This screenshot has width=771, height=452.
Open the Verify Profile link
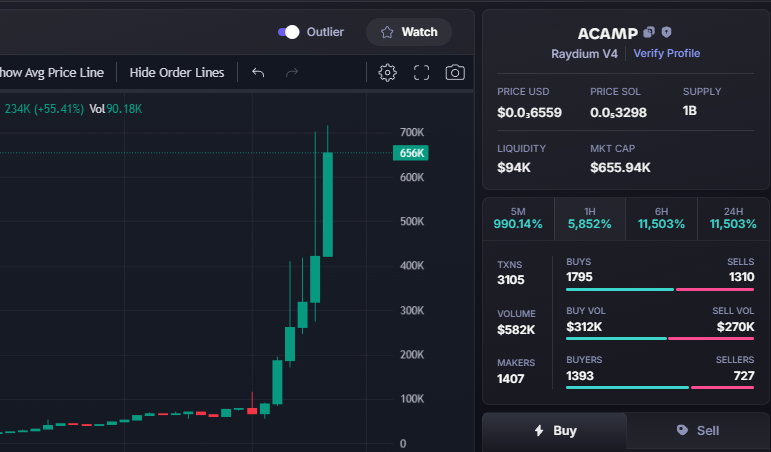pyautogui.click(x=666, y=53)
